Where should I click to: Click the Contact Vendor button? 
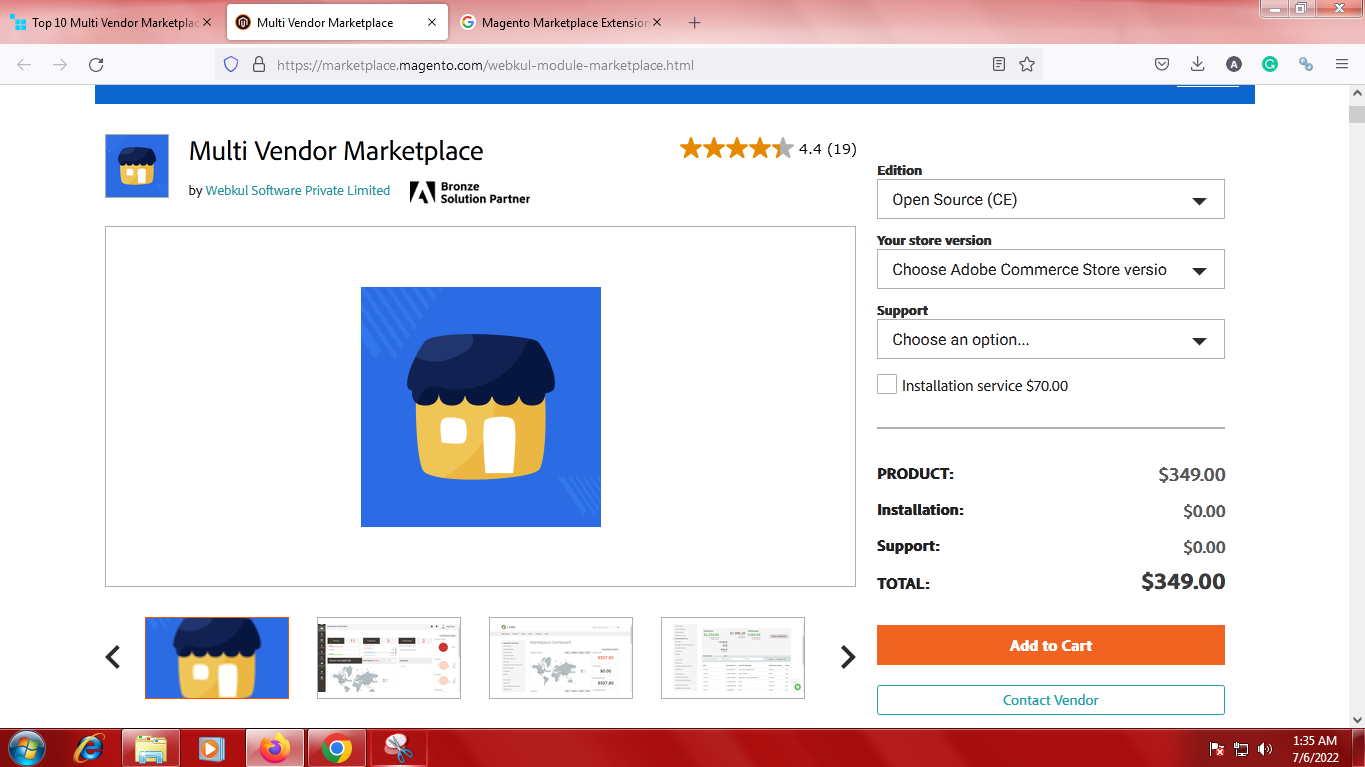coord(1051,700)
